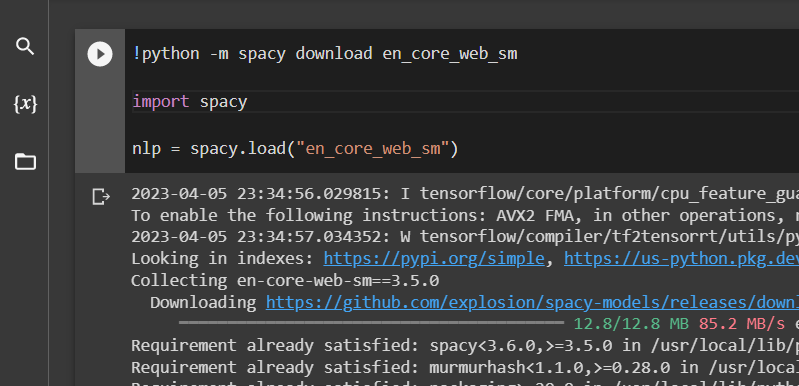Click the spacy<3.6.0 requirement satisfied line
This screenshot has height=386, width=799.
pos(465,345)
